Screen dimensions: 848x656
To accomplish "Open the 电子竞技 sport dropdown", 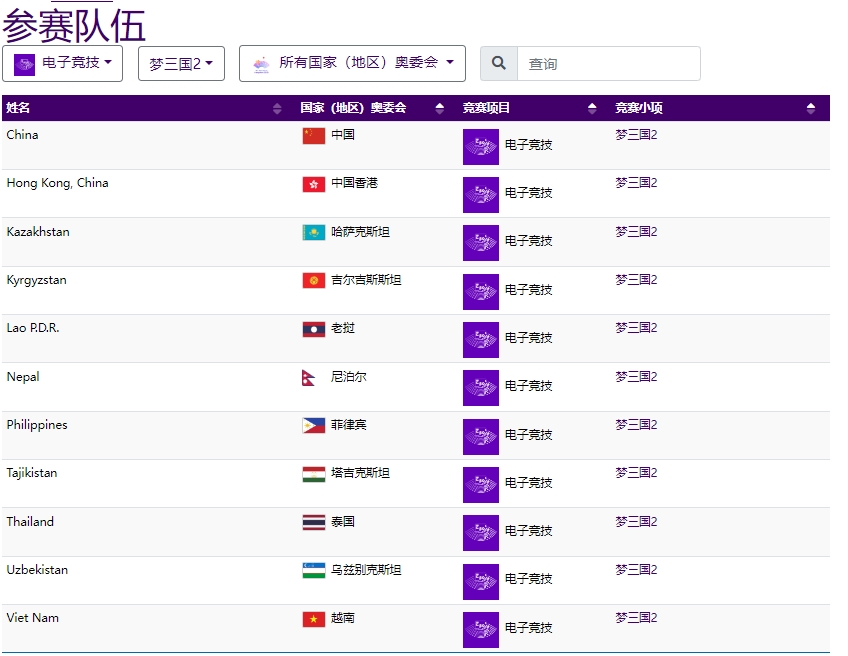I will tap(63, 63).
